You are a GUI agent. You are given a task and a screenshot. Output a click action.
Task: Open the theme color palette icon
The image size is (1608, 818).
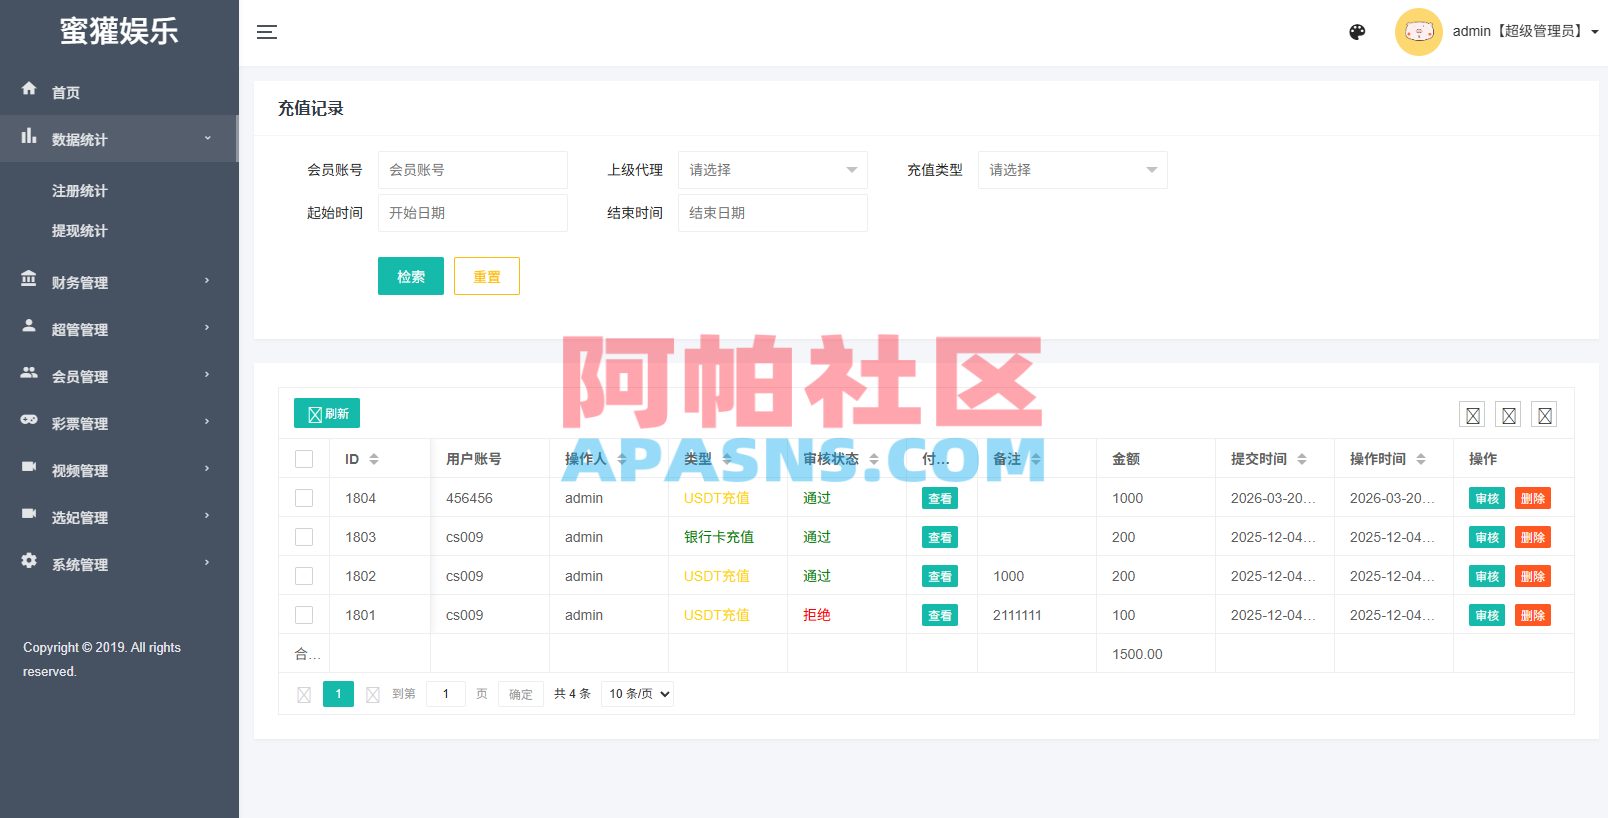click(x=1357, y=32)
